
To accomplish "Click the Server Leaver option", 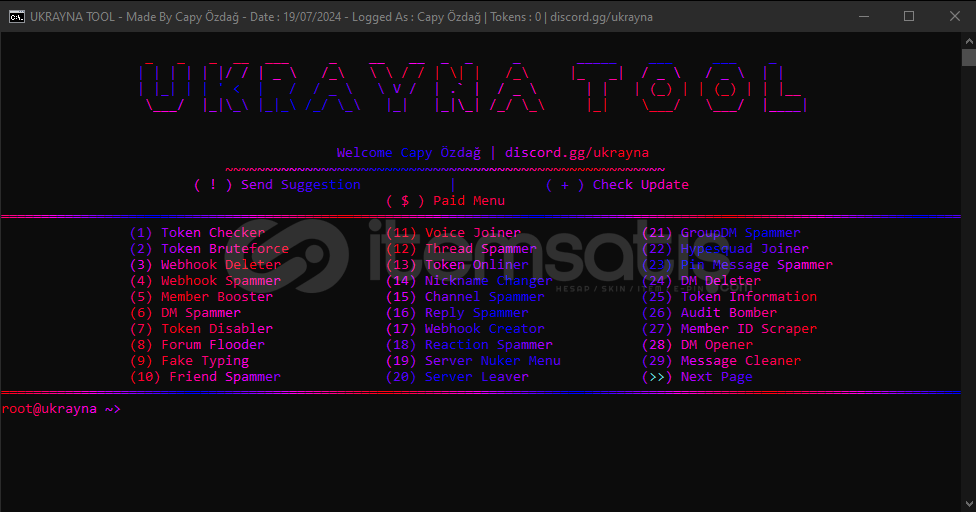I will (457, 377).
